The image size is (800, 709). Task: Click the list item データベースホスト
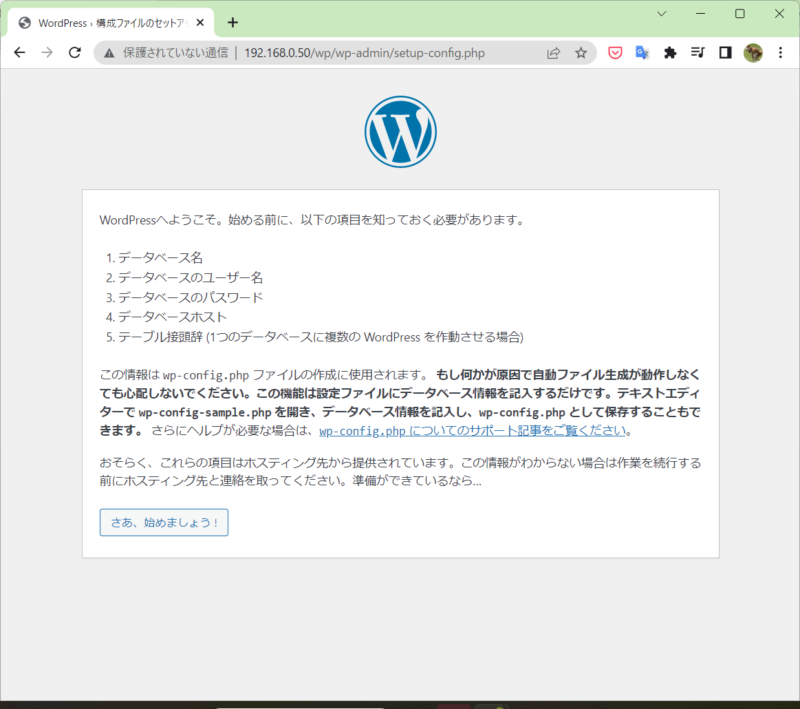coord(172,317)
